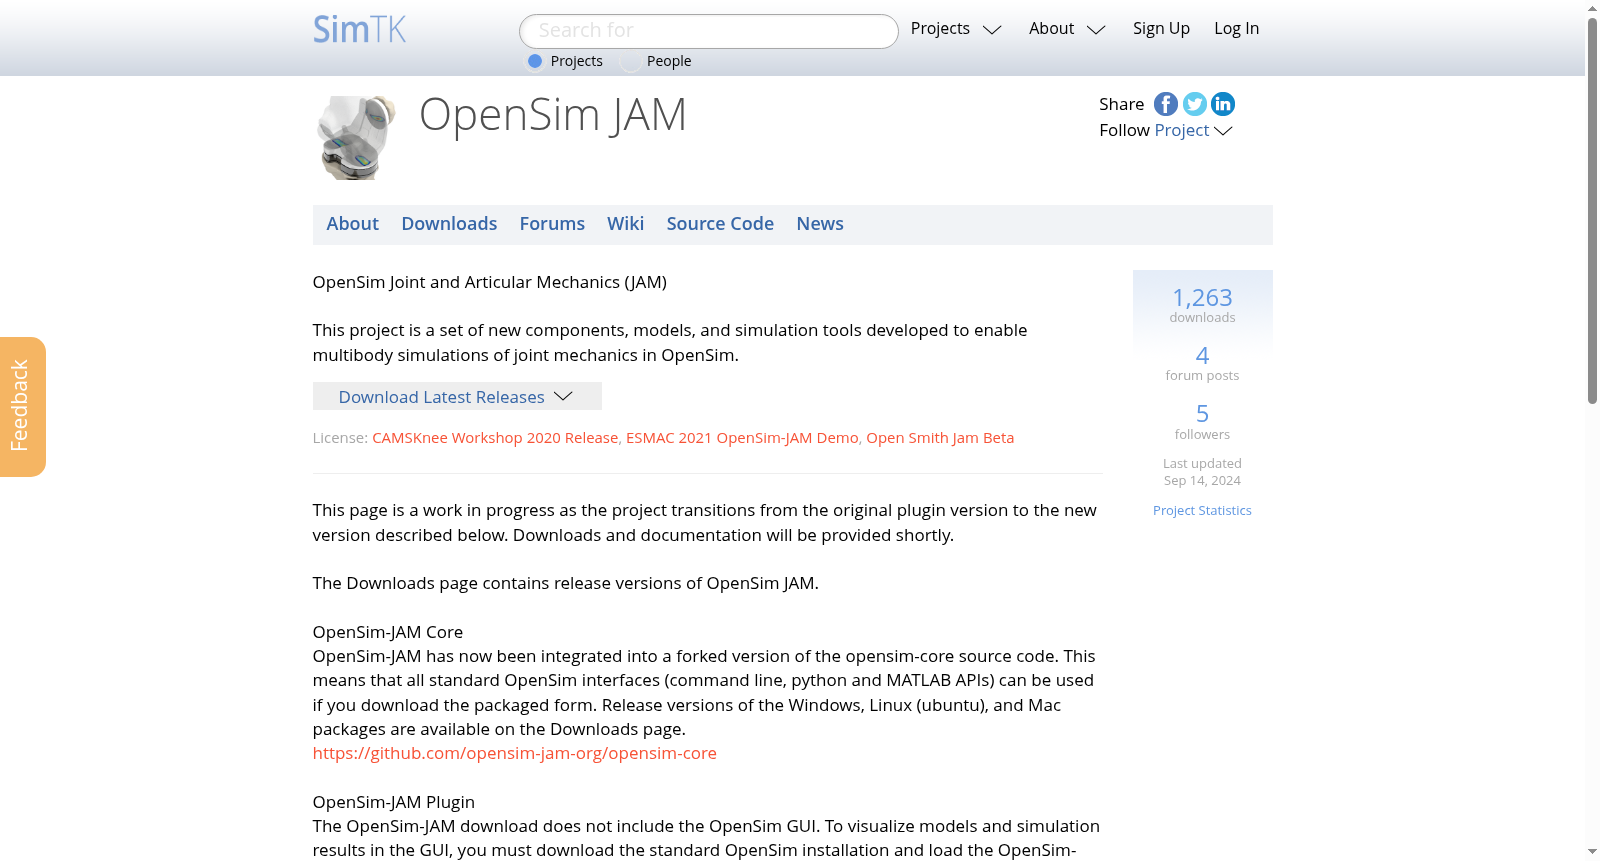Open the OpenSim JAM project thumbnail
Screen dimensions: 1600x861
(357, 138)
